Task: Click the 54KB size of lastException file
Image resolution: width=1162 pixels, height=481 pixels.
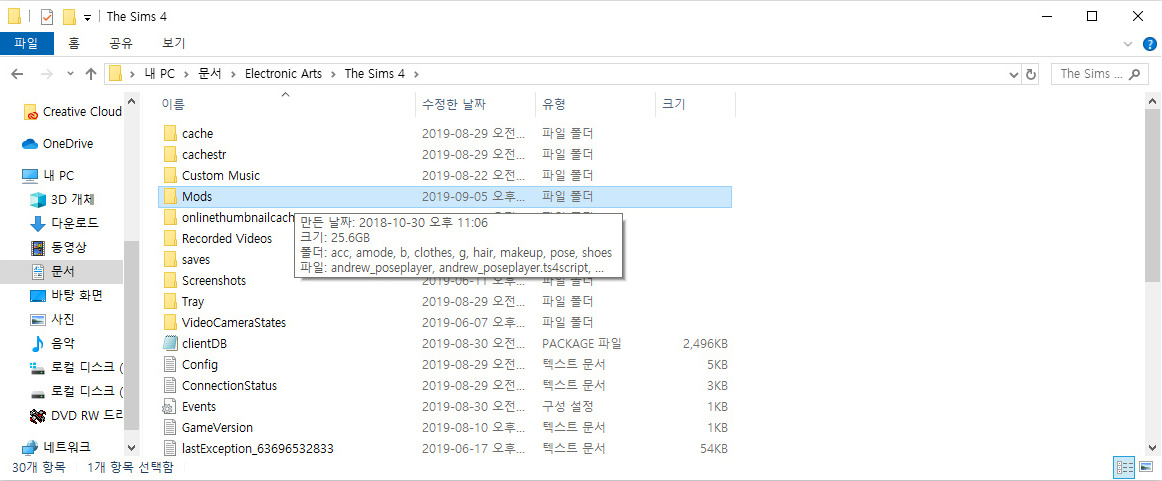Action: [x=714, y=449]
